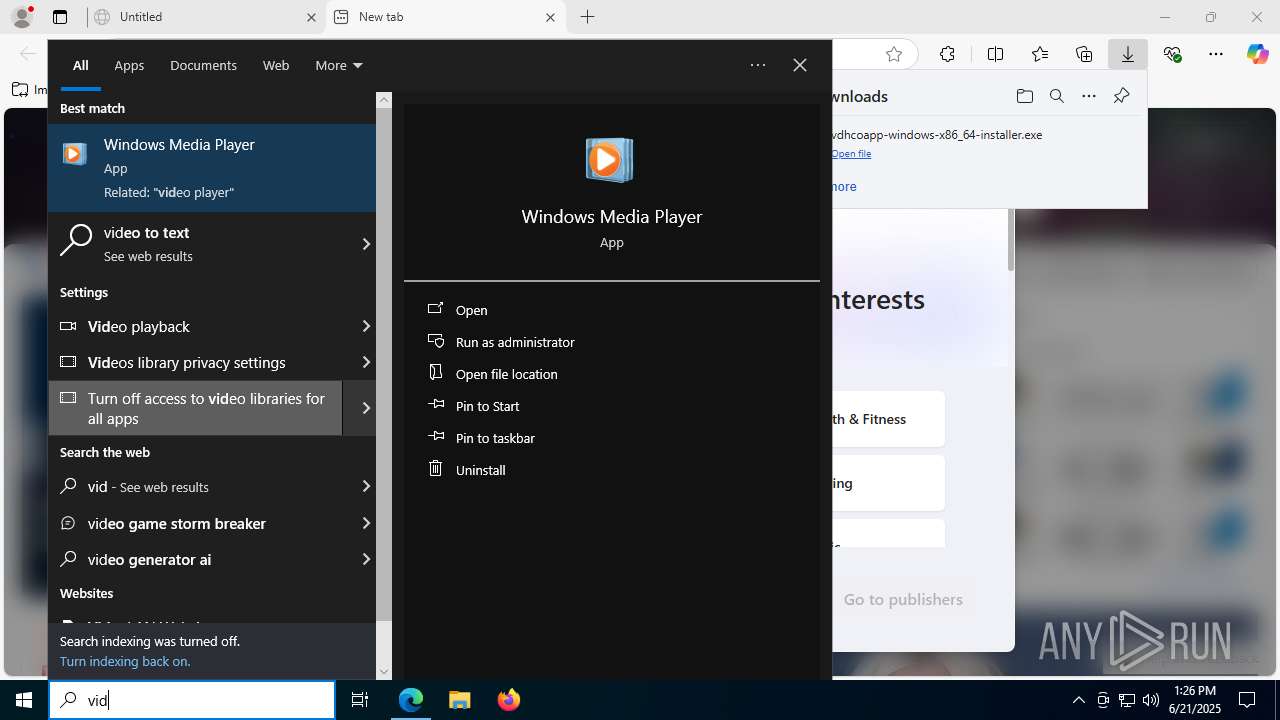Click the taskbar search input box
Viewport: 1280px width, 720px height.
click(192, 700)
